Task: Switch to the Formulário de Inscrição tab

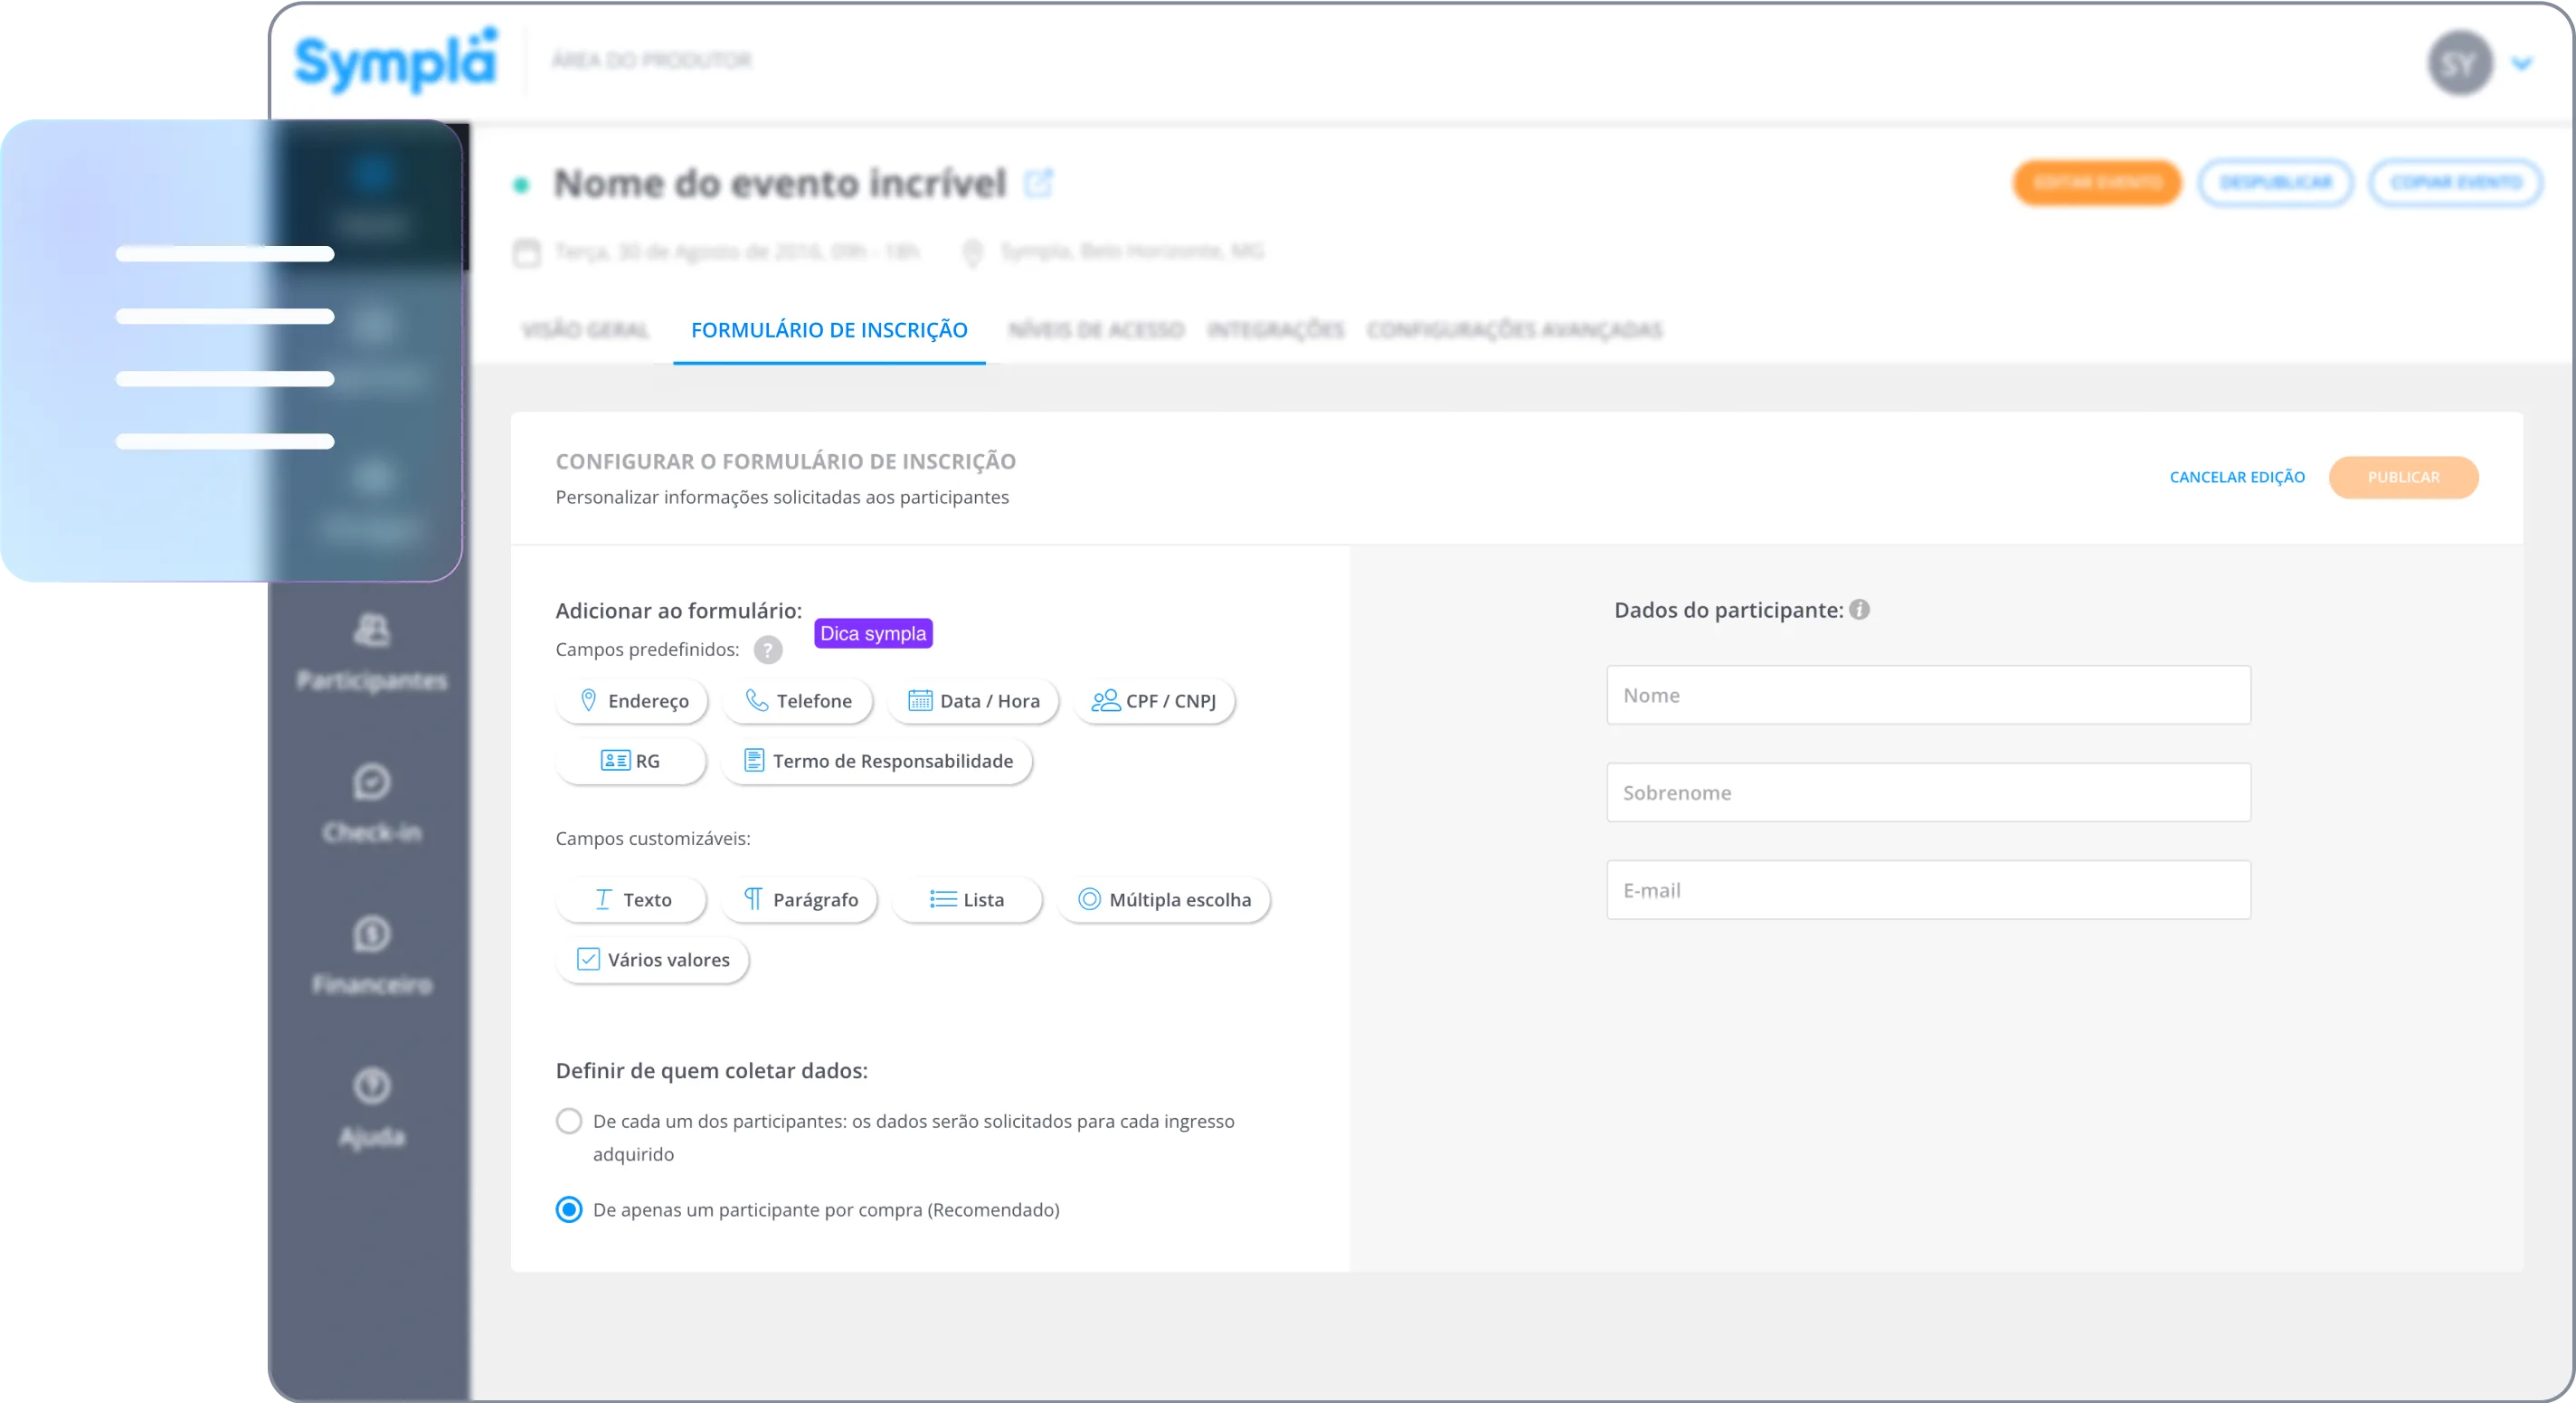Action: [829, 330]
